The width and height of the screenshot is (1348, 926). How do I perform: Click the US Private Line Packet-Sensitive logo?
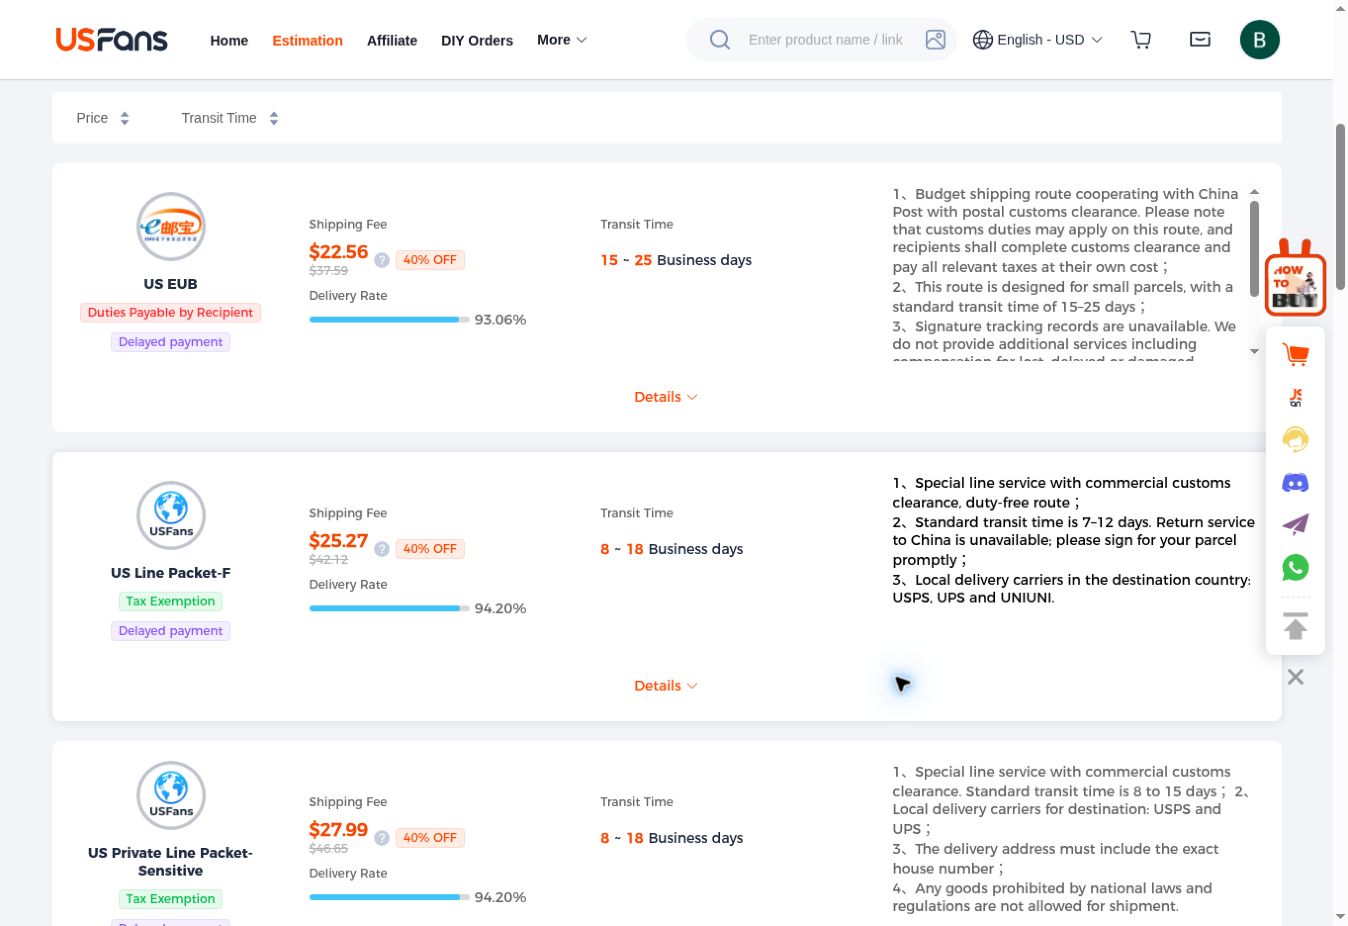[x=171, y=796]
